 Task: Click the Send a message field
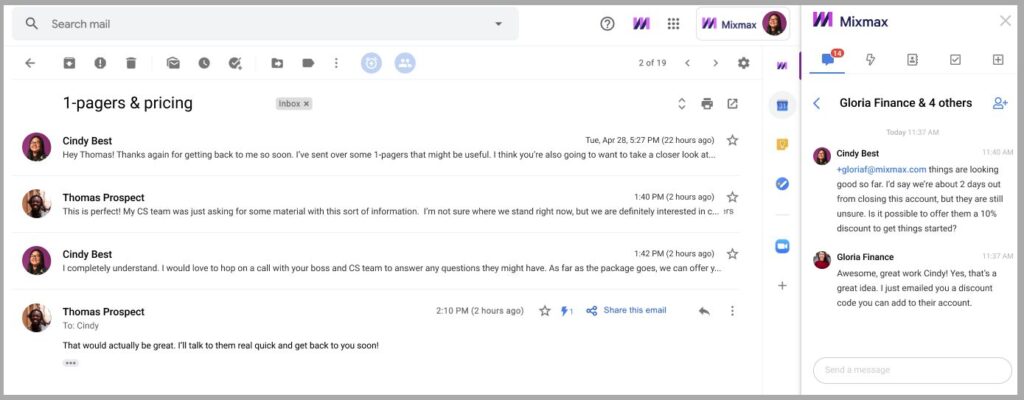coord(912,370)
